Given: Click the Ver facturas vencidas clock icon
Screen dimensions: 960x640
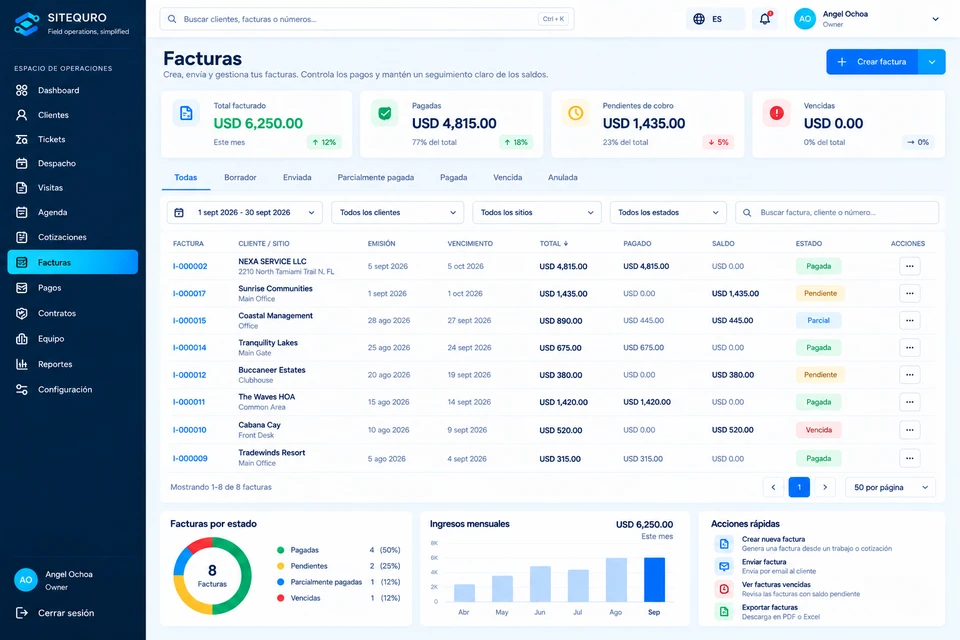Looking at the screenshot, I should pos(724,589).
